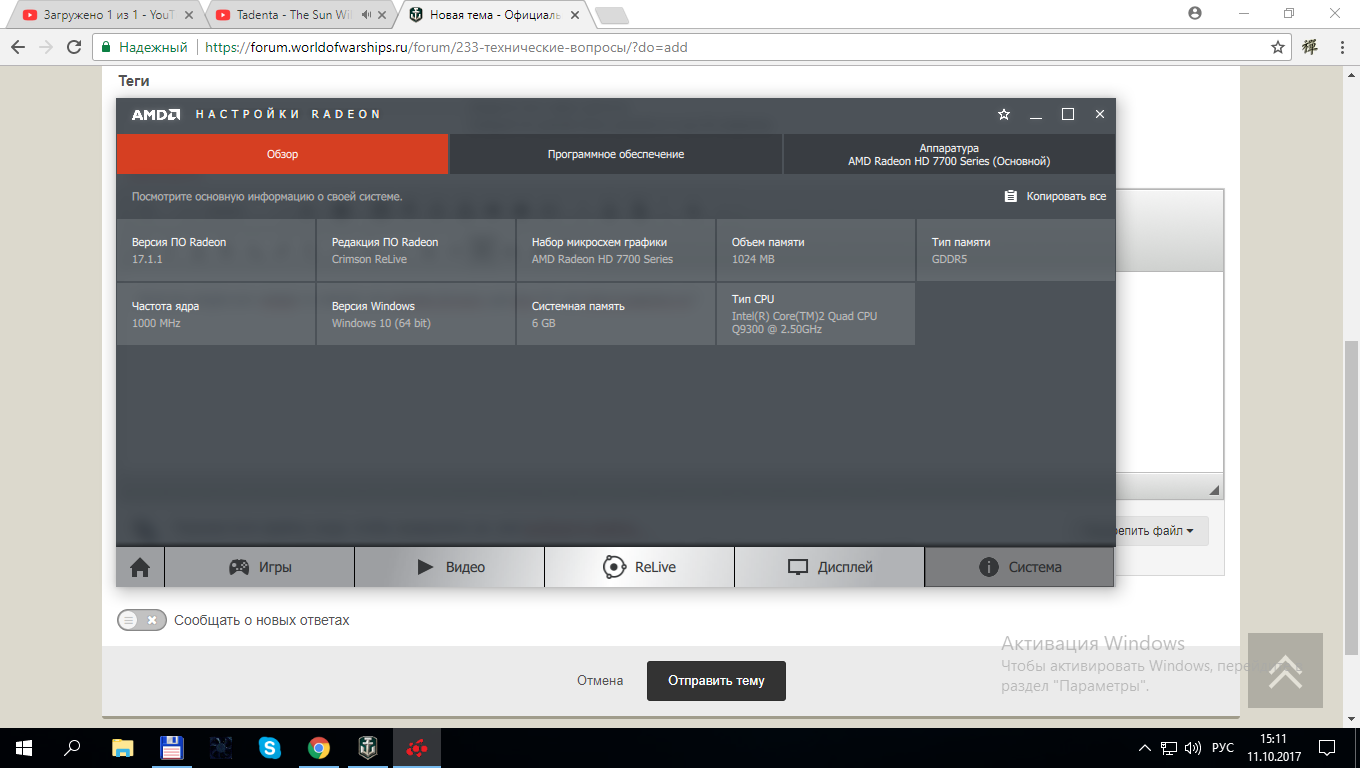Open the Windows Start menu
1360x768 pixels.
24,747
